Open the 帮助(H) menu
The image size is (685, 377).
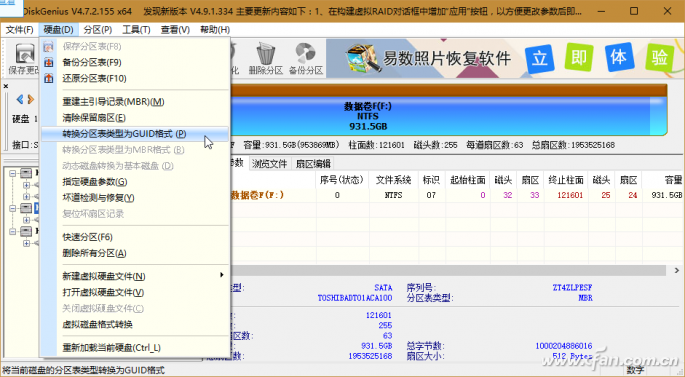coord(214,30)
